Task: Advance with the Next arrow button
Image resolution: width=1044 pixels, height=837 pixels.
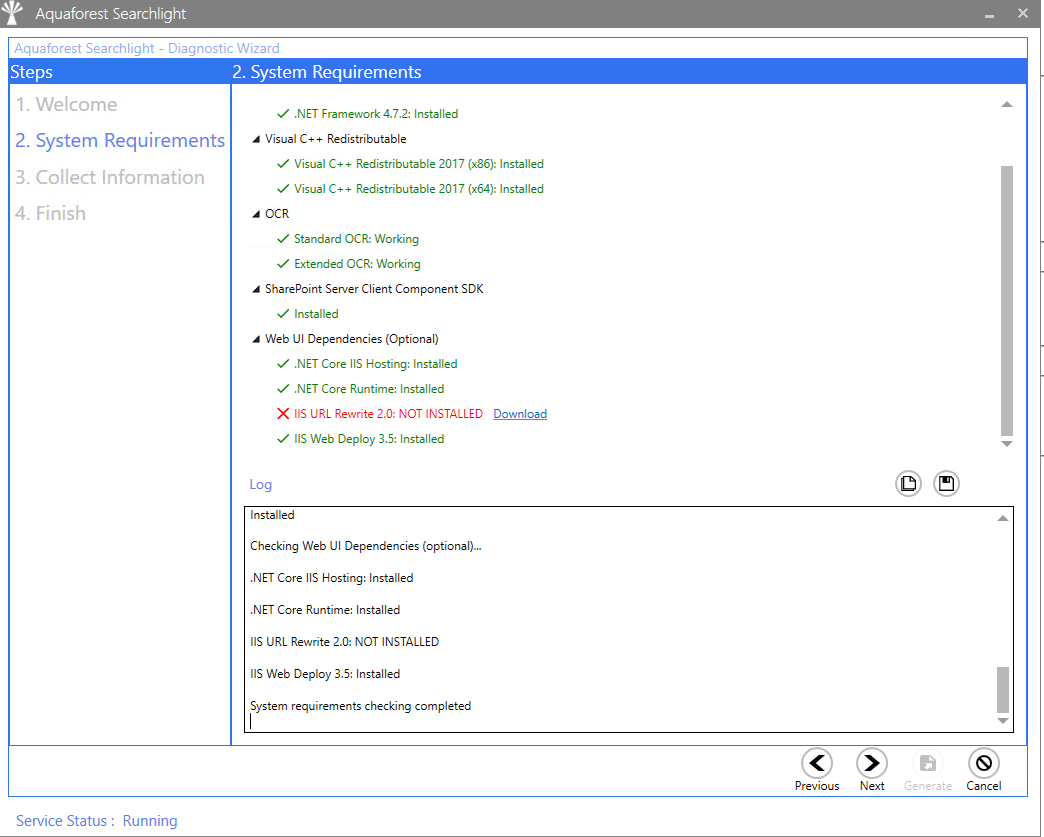Action: pyautogui.click(x=872, y=764)
